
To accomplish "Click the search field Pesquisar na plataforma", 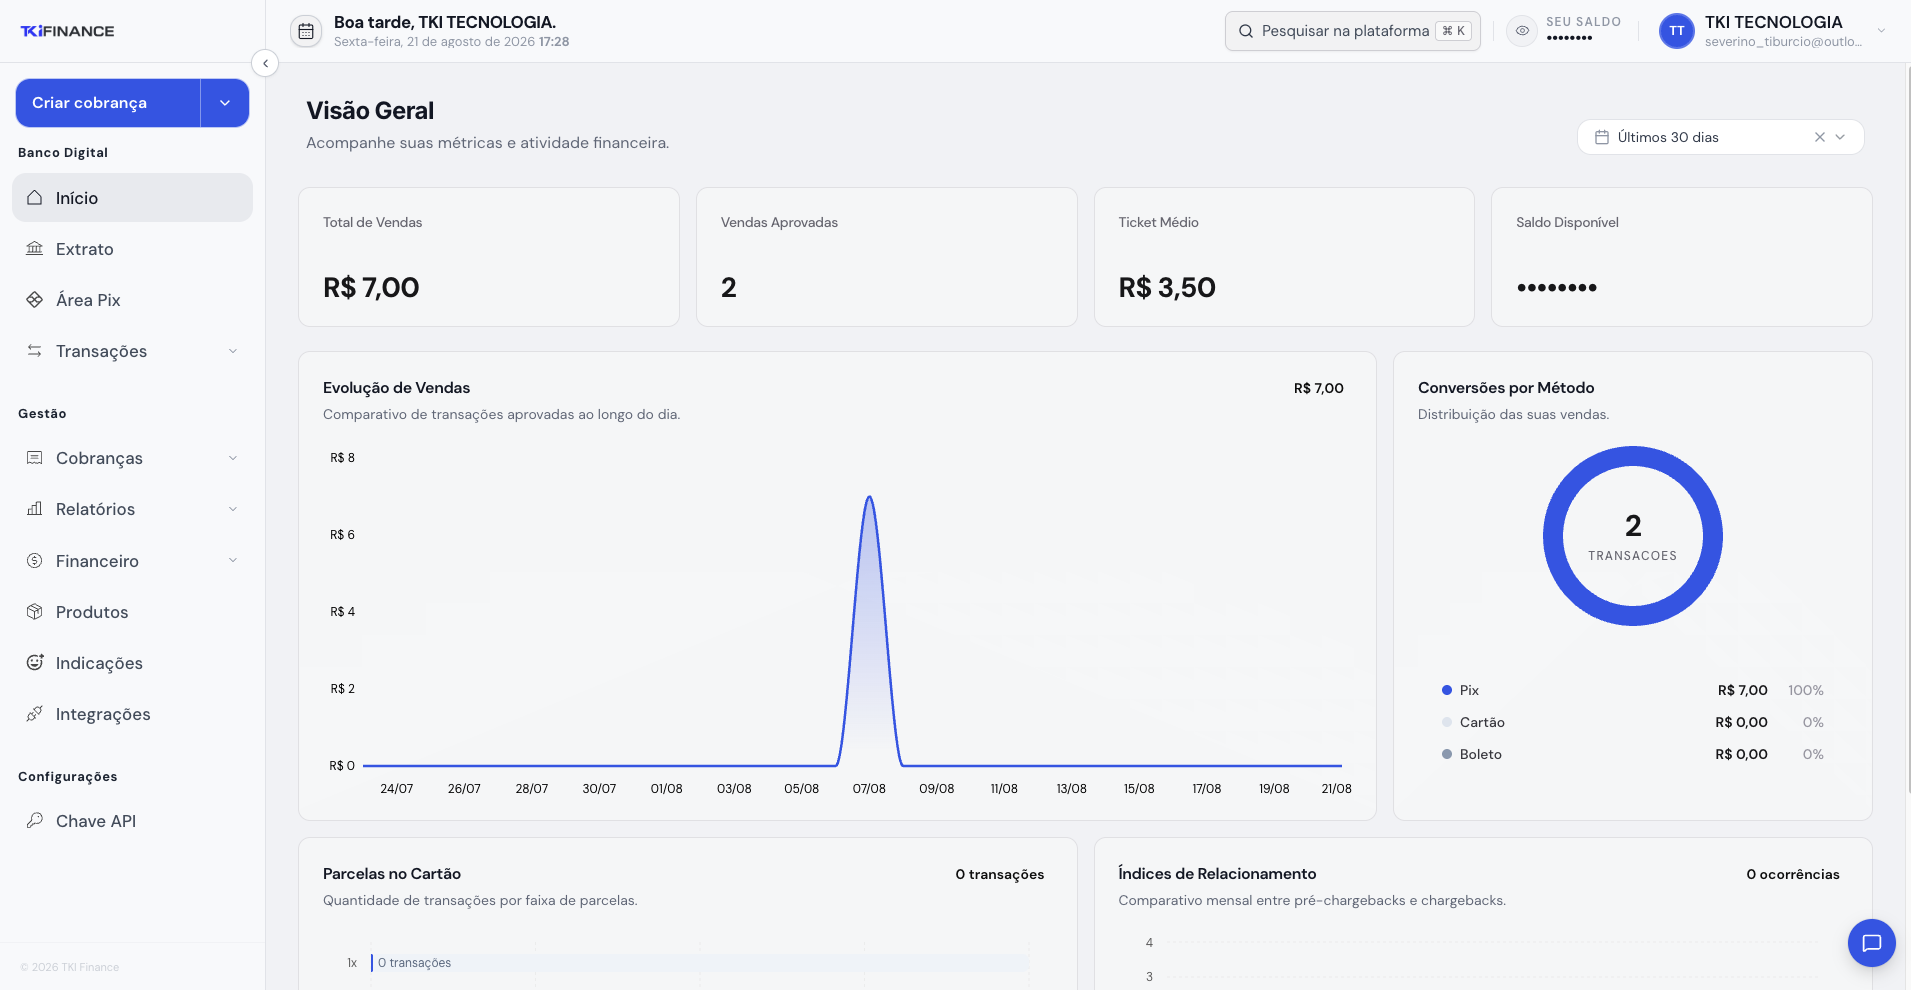I will coord(1352,31).
